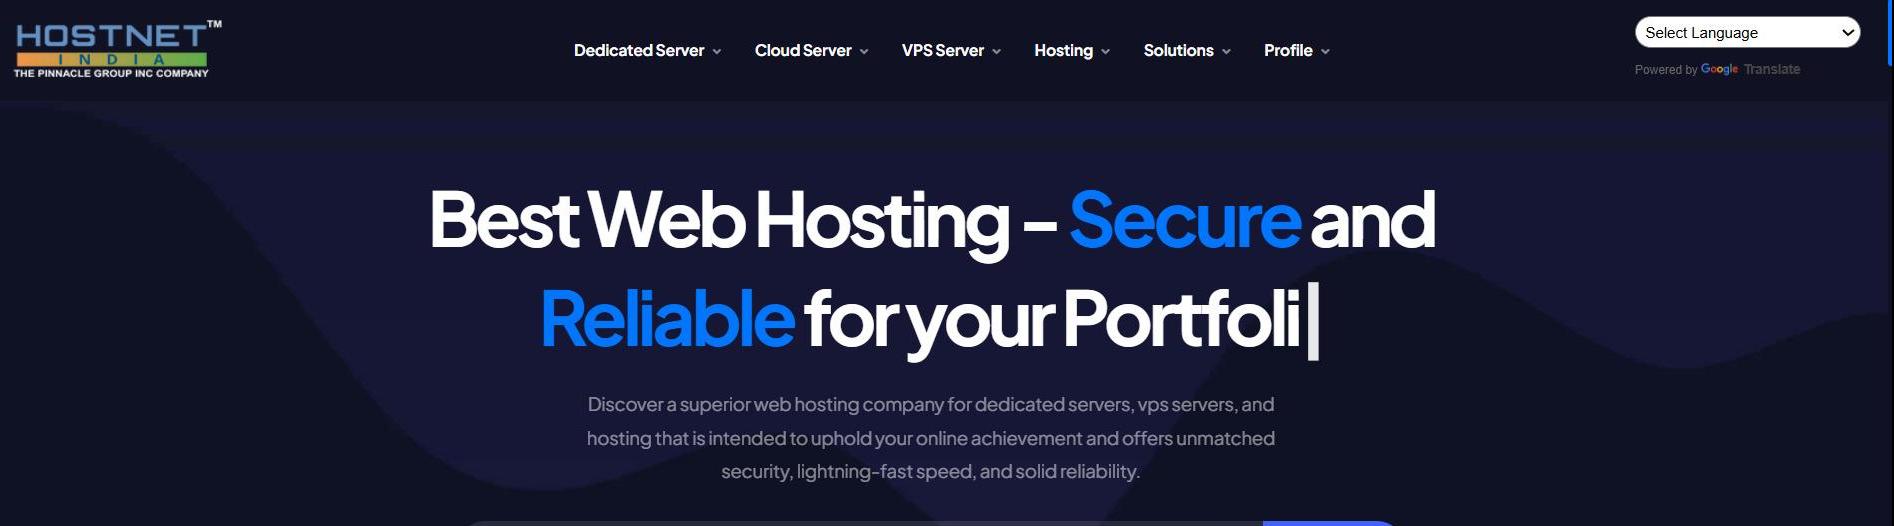
Task: Click the blue word Reliable in the headline
Action: tap(667, 319)
